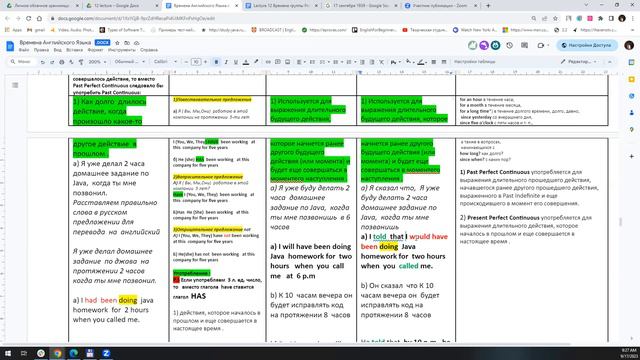Viewport: 640px width, 360px height.
Task: Open the Инструменты menu
Action: (122, 50)
